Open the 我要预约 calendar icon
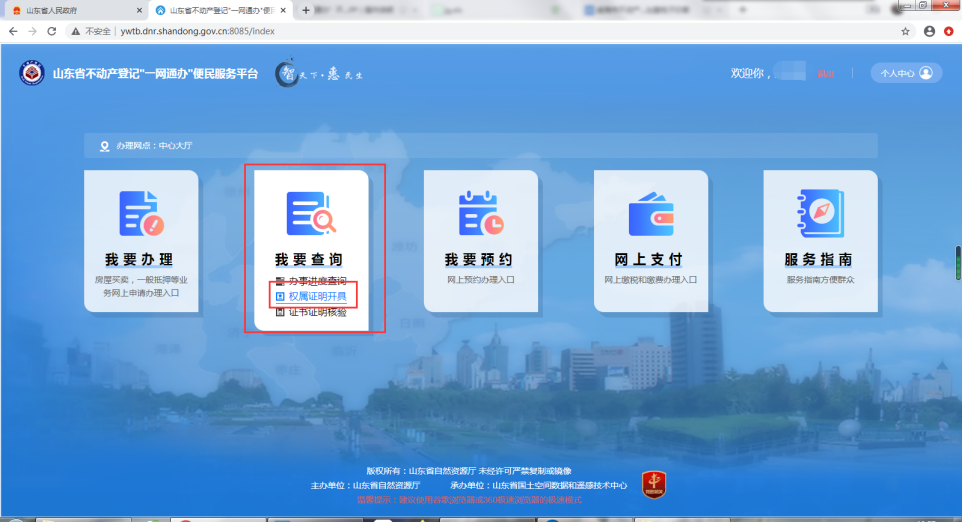 coord(480,212)
